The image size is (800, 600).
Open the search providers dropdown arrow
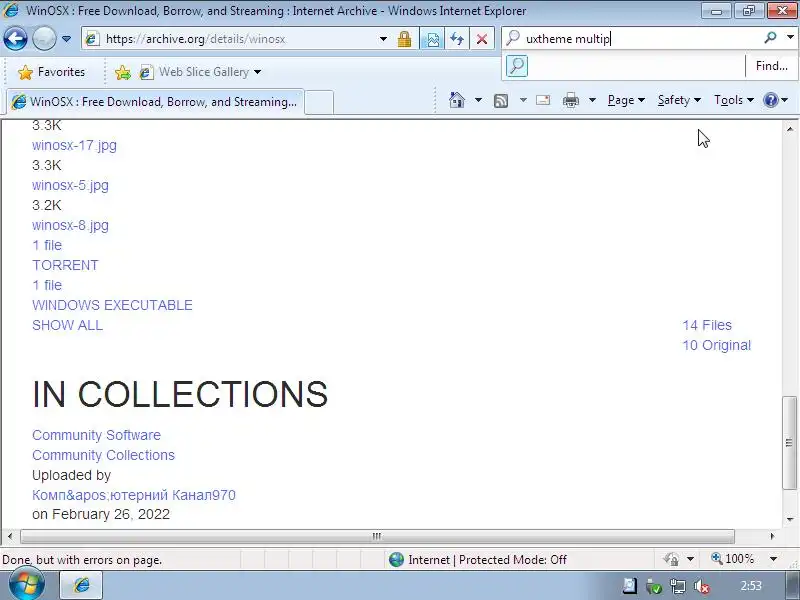coord(790,37)
